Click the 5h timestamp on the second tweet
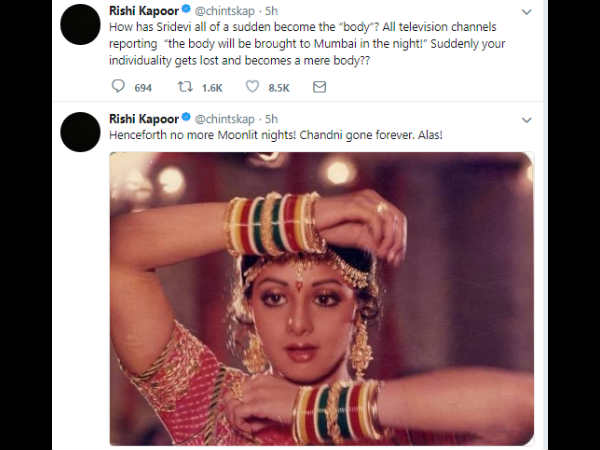This screenshot has width=600, height=450. (x=269, y=119)
